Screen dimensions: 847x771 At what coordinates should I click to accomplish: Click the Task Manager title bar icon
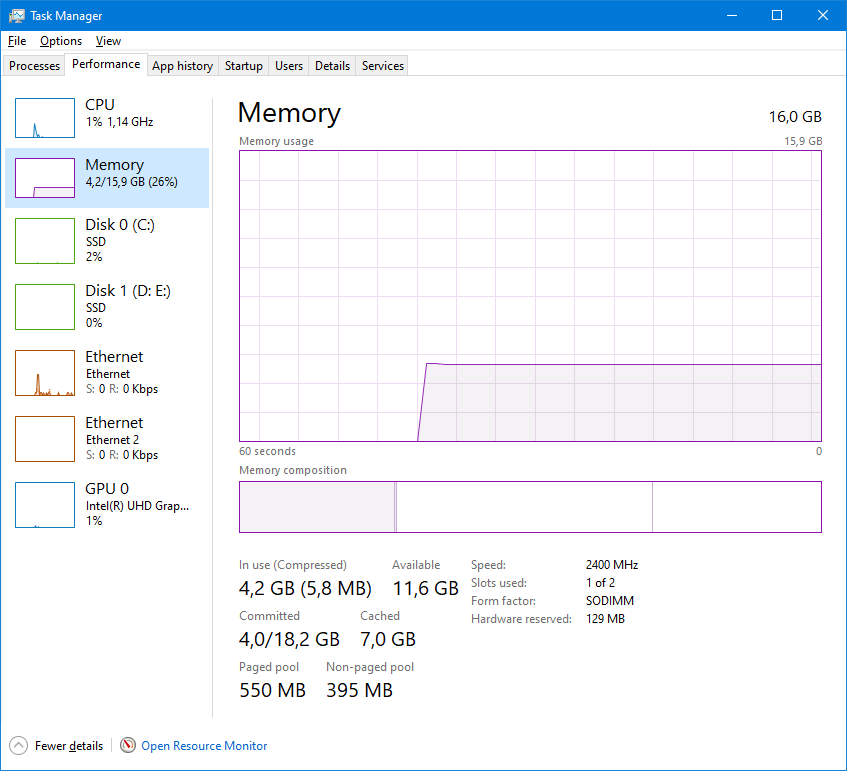point(14,15)
